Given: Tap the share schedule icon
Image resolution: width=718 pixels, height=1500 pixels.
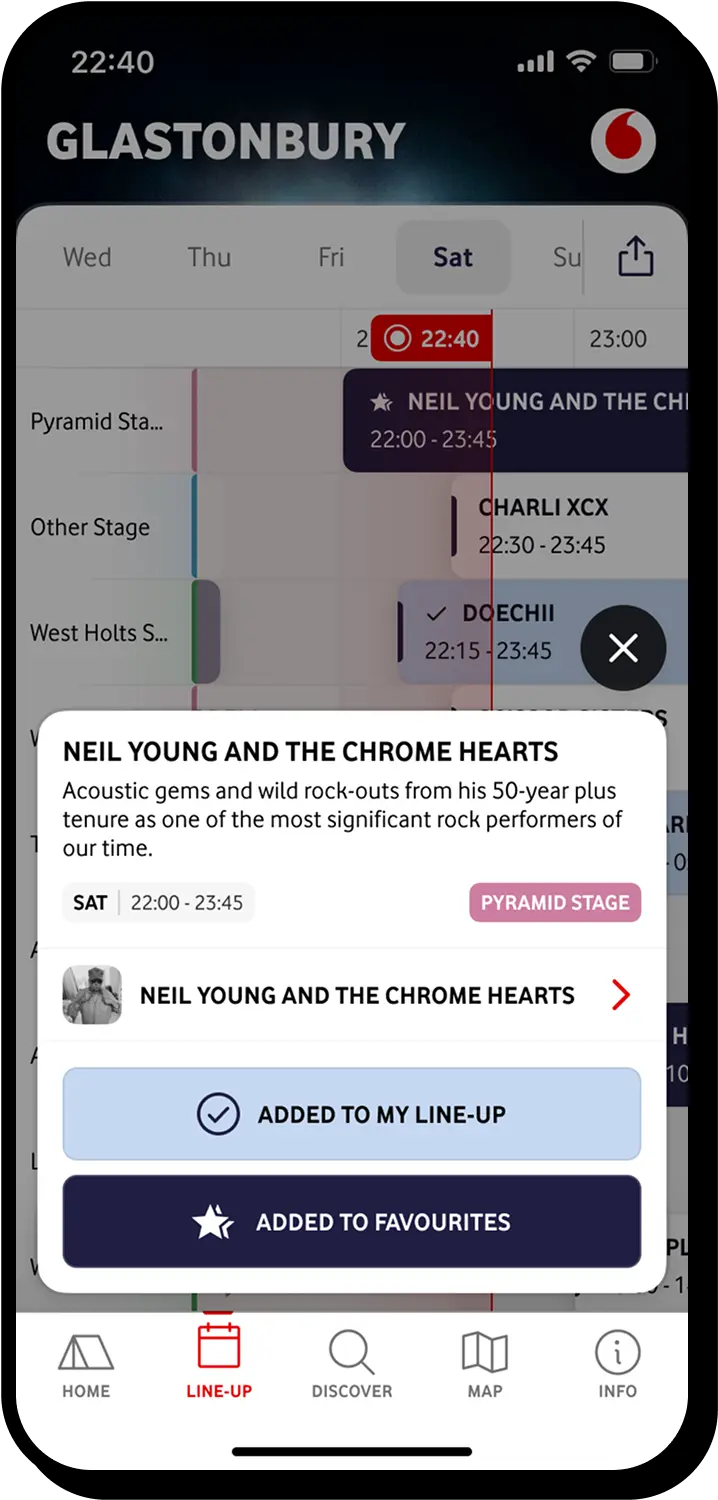Looking at the screenshot, I should (635, 257).
